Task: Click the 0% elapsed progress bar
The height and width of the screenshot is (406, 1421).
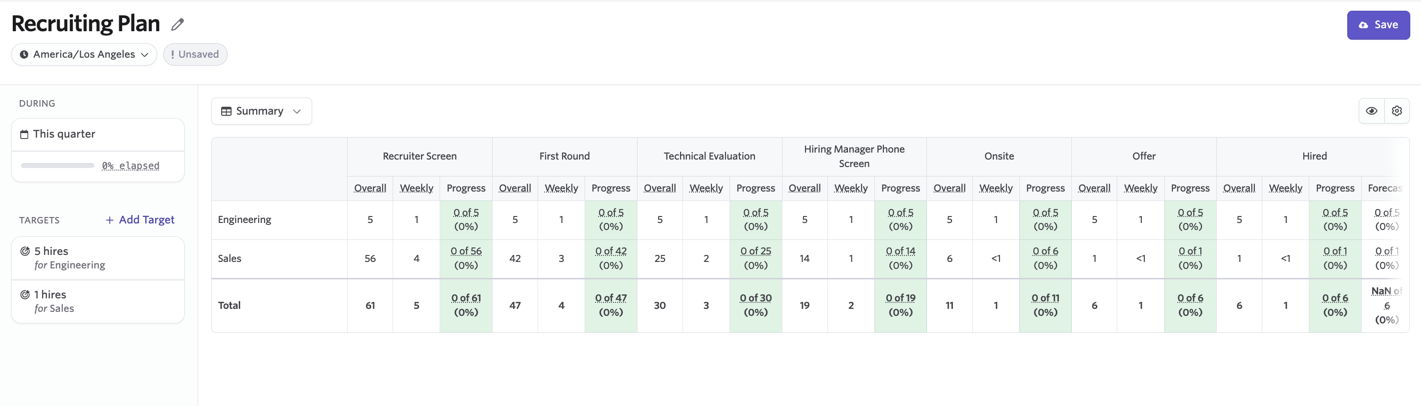Action: [x=58, y=166]
